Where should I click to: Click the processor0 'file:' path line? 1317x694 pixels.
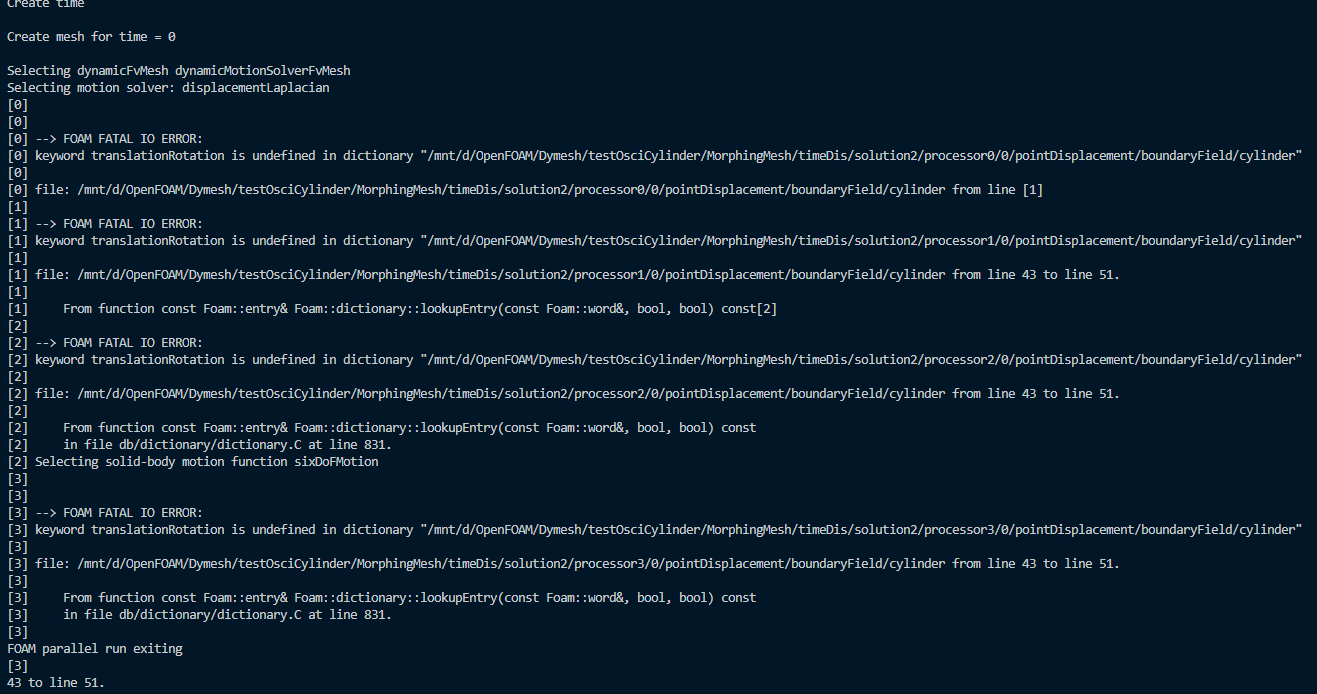click(539, 190)
